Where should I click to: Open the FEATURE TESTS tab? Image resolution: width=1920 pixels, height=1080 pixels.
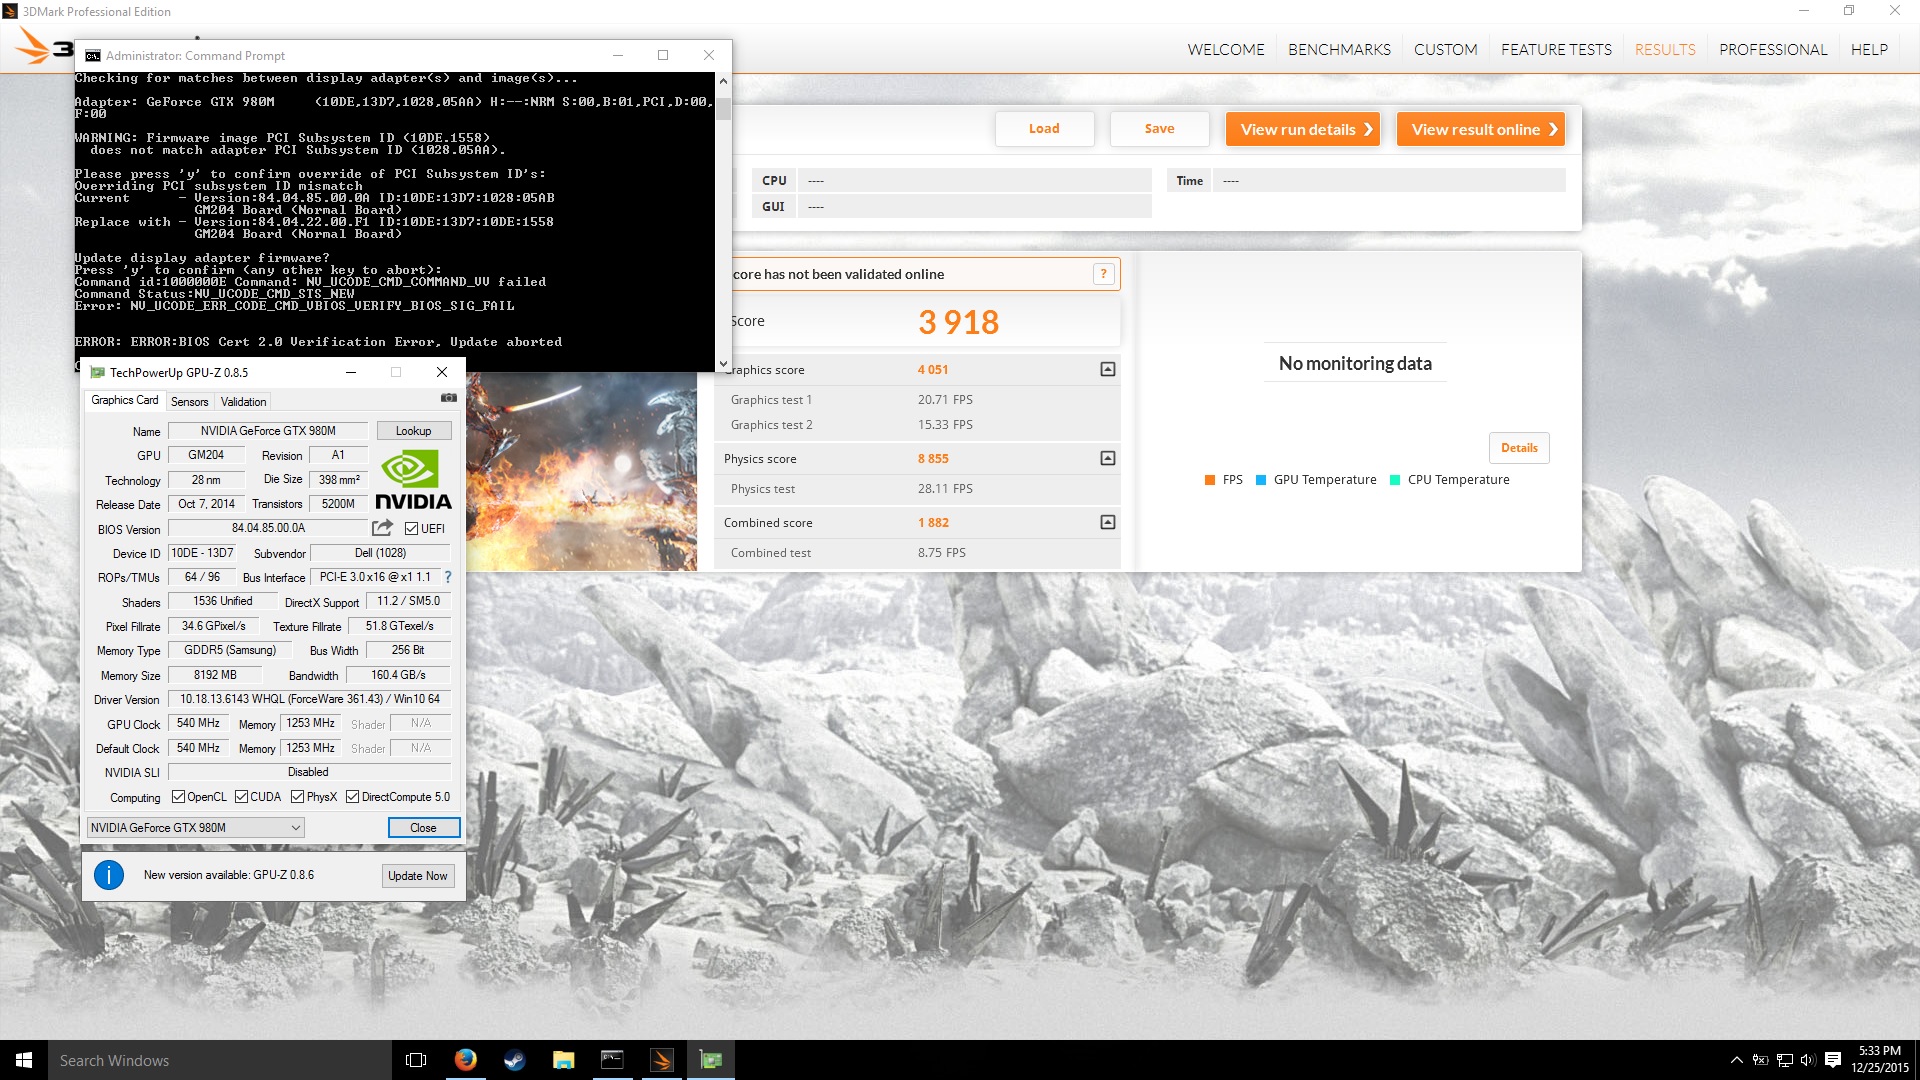pos(1556,49)
